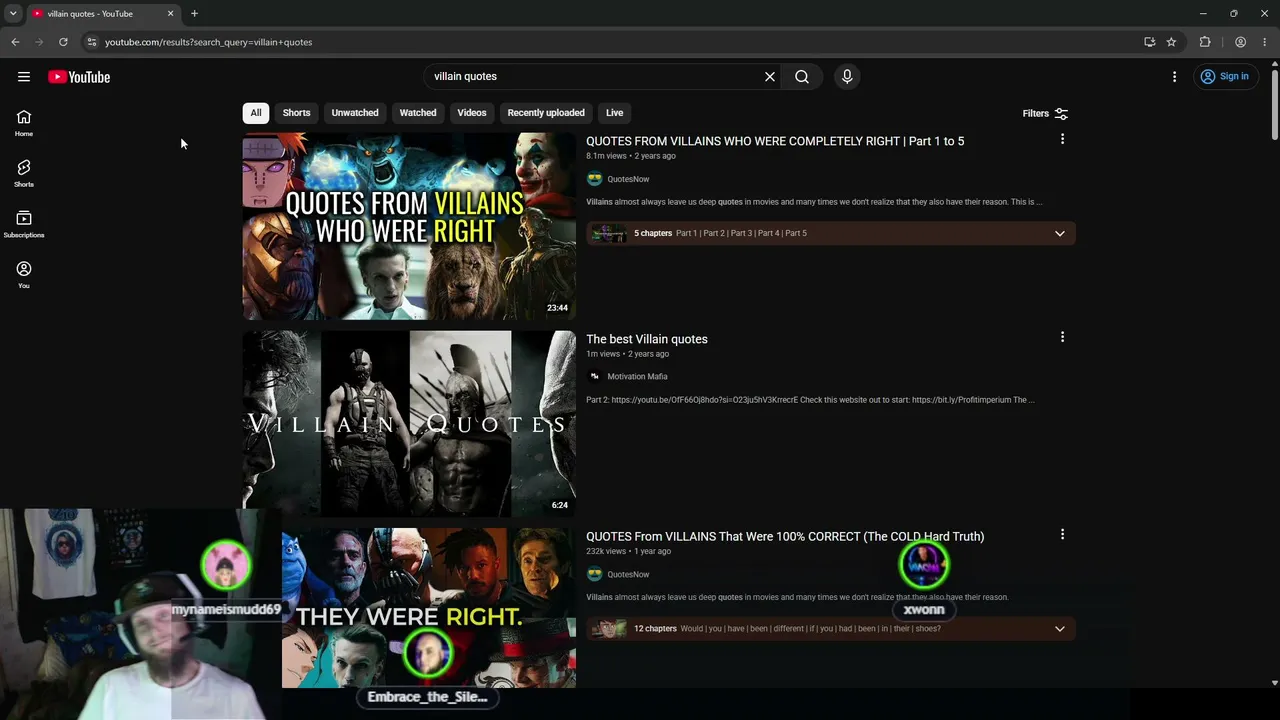The height and width of the screenshot is (720, 1280).
Task: Go back to the previous page
Action: pos(15,42)
